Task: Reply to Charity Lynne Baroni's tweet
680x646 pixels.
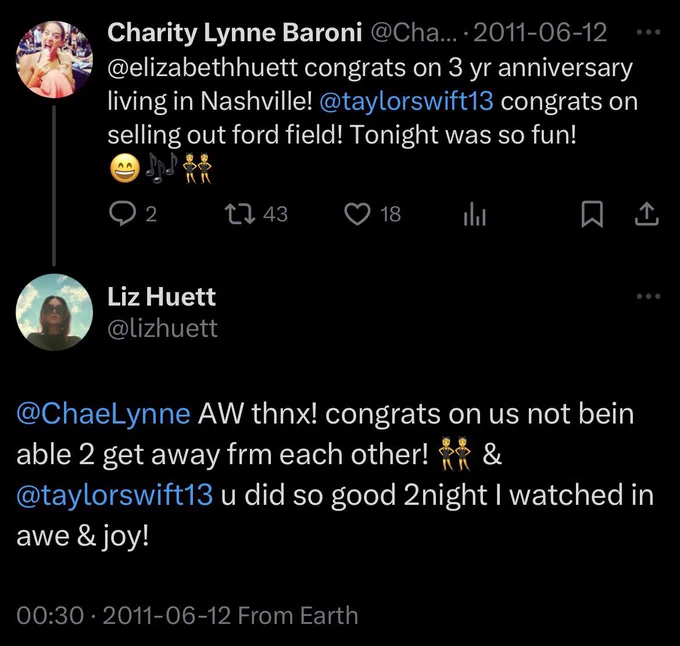Action: coord(122,214)
